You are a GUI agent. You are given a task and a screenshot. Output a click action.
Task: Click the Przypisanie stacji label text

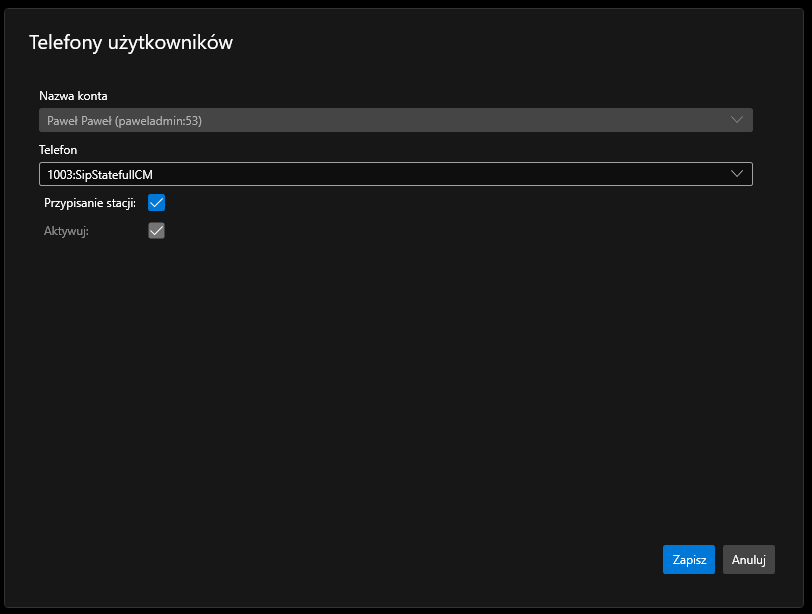tap(90, 203)
